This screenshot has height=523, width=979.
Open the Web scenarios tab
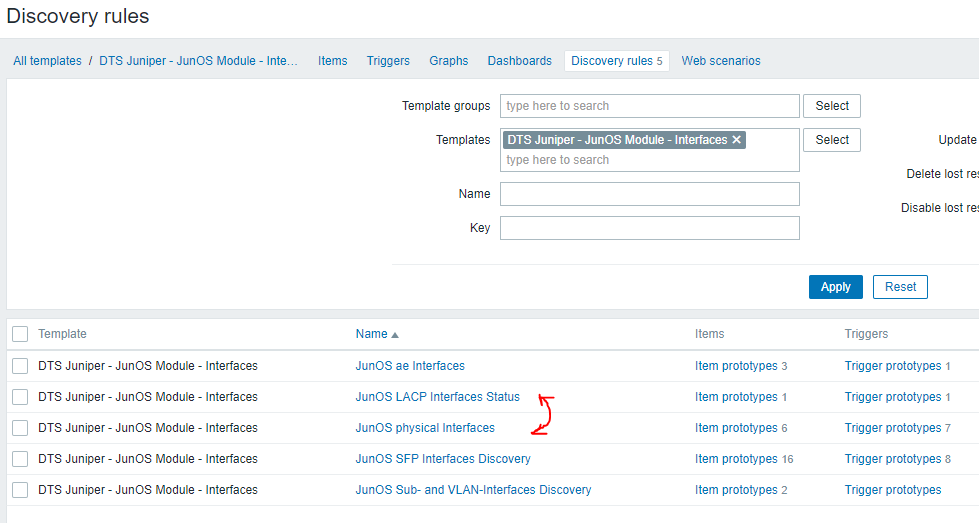[x=721, y=61]
